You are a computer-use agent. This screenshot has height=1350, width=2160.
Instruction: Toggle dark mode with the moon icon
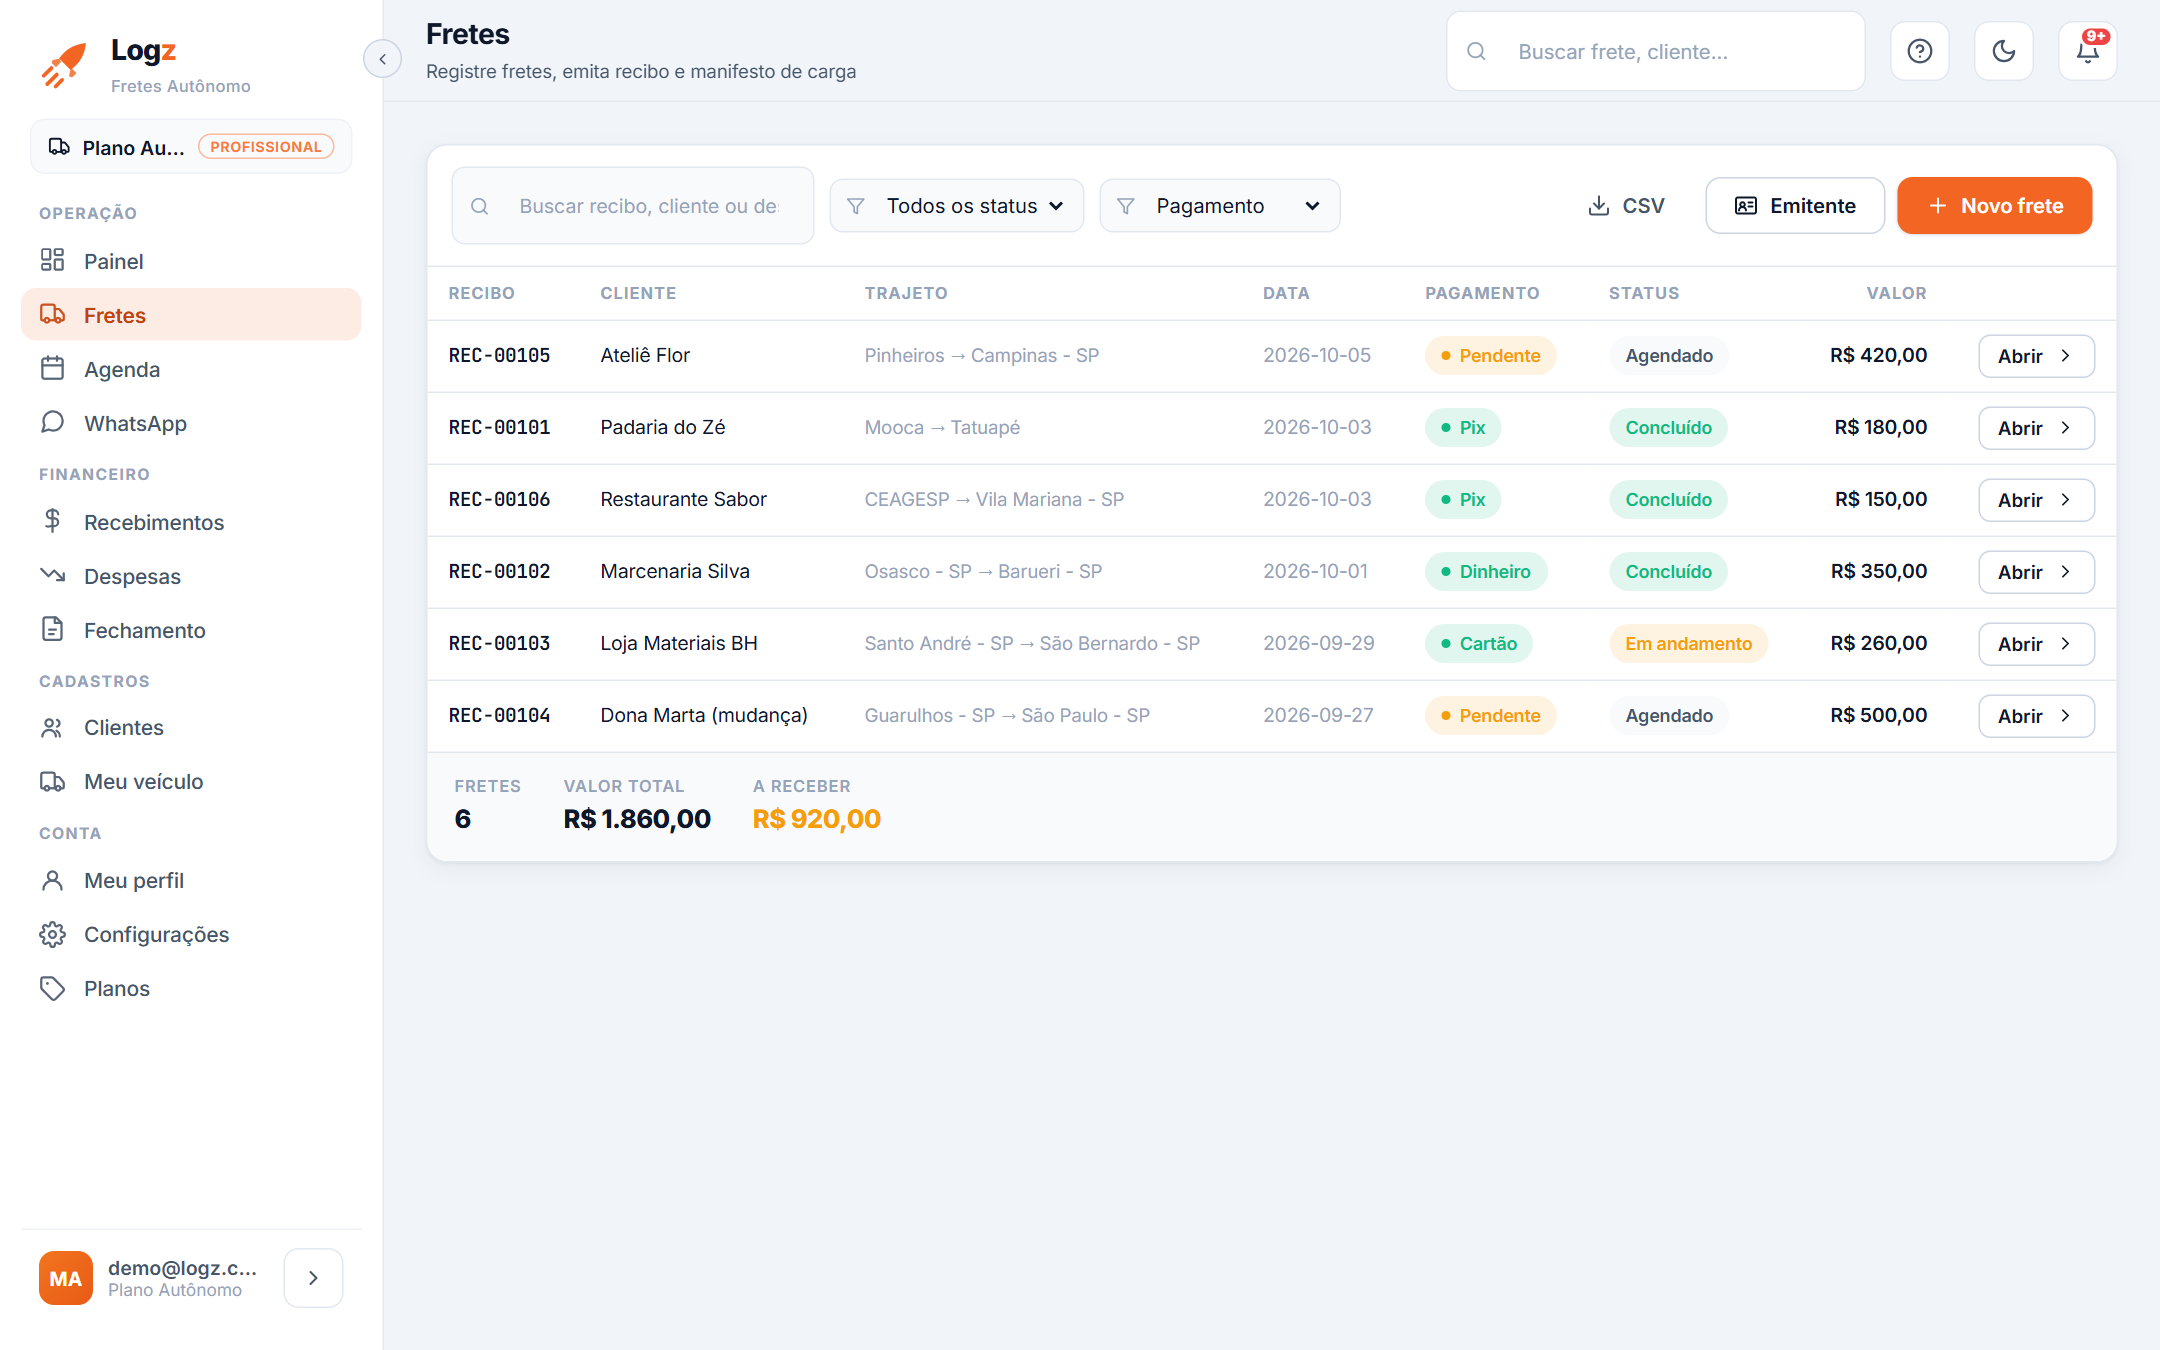point(2003,51)
